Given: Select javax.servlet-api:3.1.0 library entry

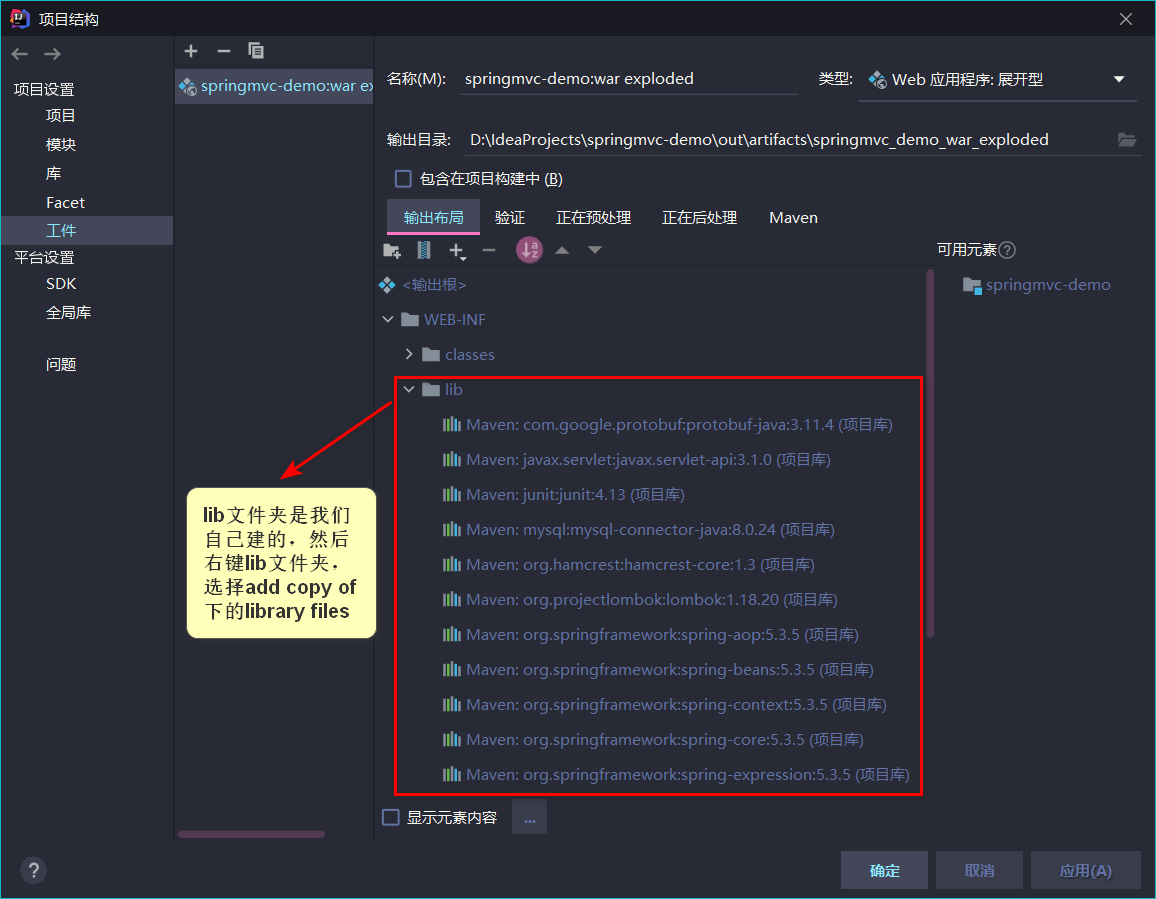Looking at the screenshot, I should pos(636,459).
